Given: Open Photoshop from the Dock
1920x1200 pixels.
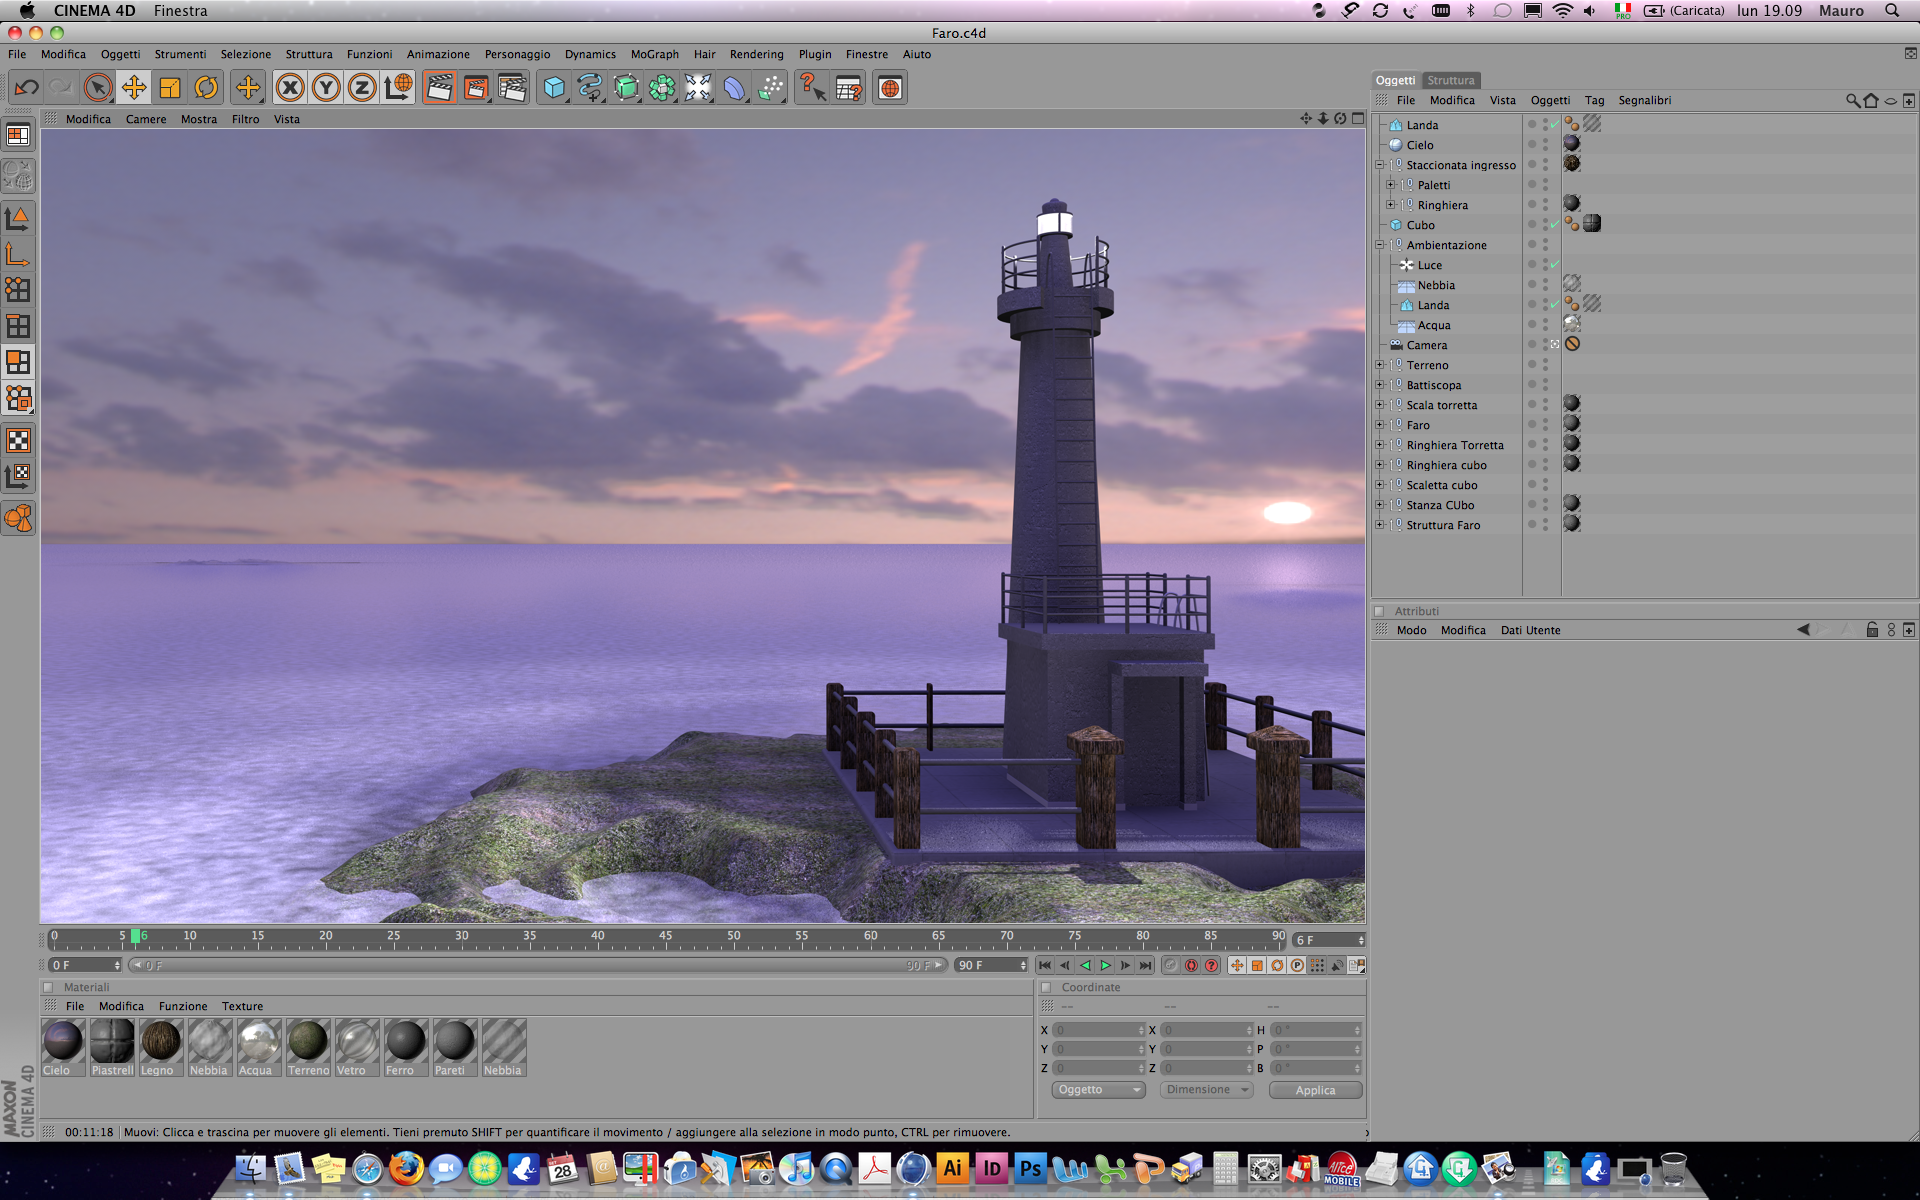Looking at the screenshot, I should click(1030, 1168).
